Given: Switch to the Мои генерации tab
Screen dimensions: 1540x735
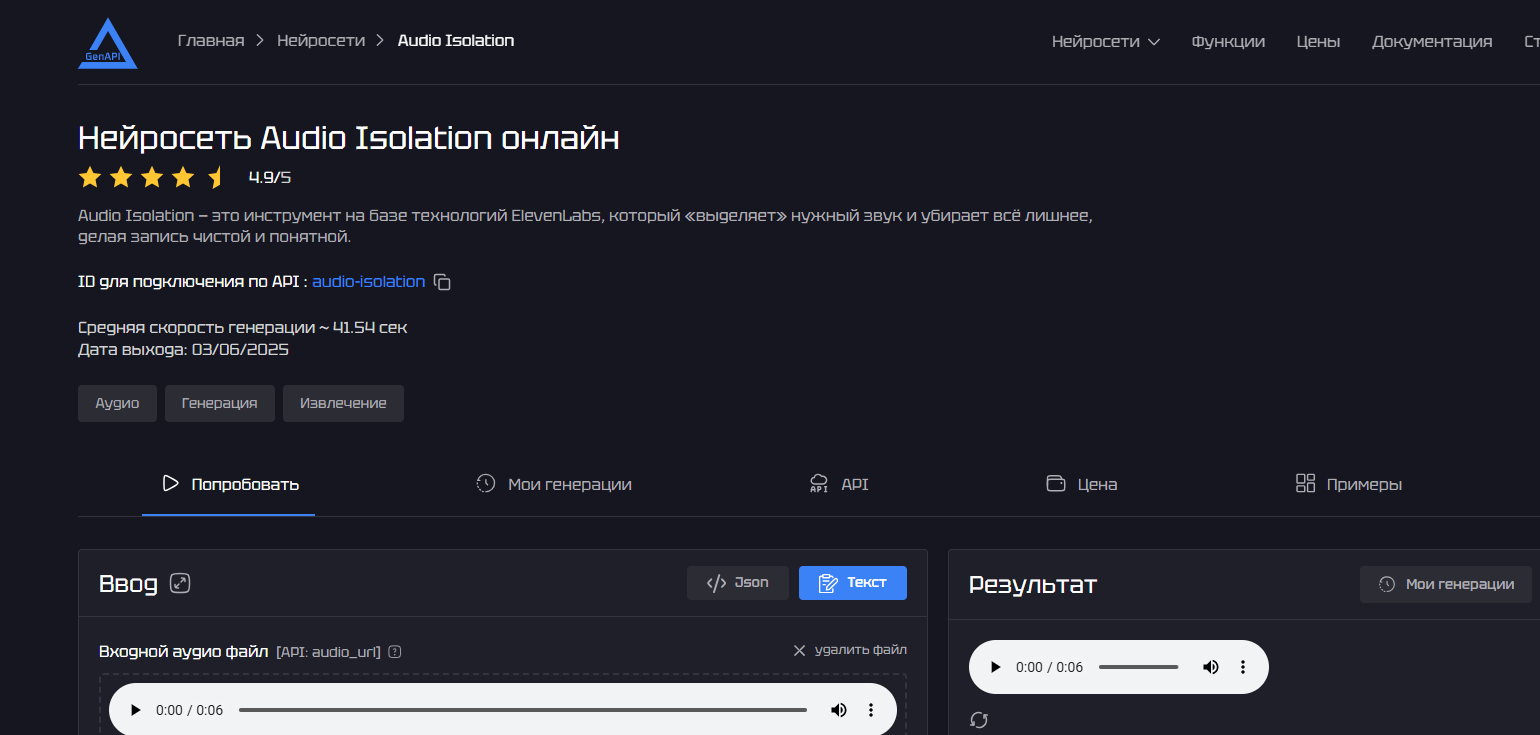Looking at the screenshot, I should pos(554,484).
